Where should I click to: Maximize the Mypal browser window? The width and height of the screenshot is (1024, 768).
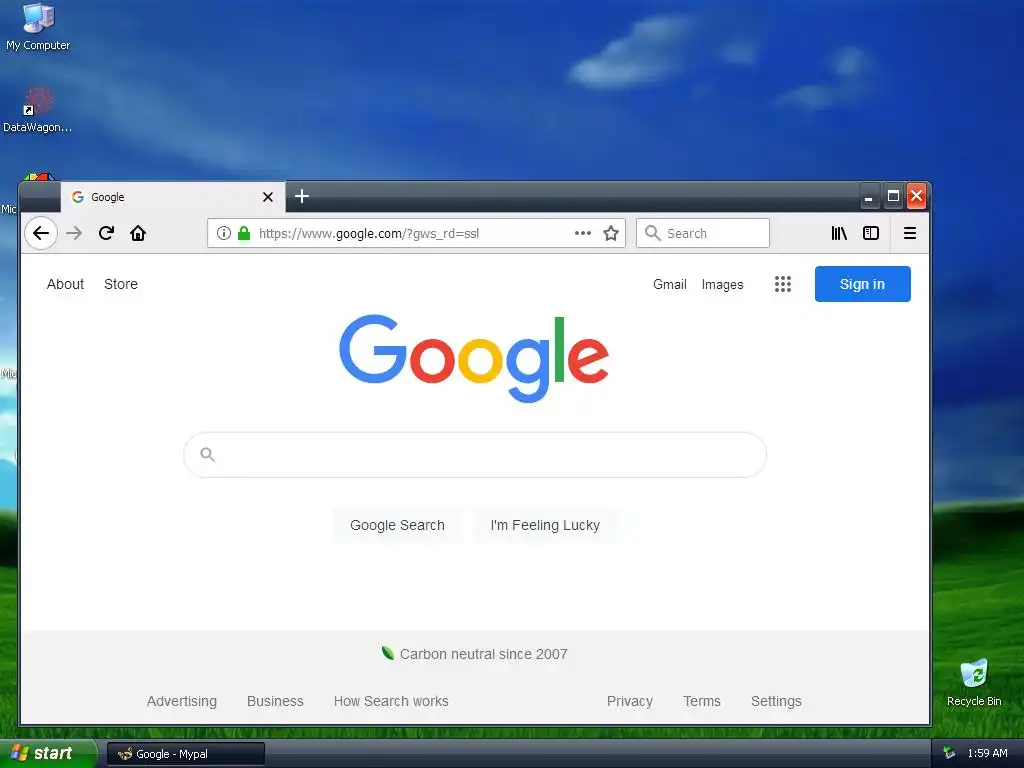click(x=893, y=197)
